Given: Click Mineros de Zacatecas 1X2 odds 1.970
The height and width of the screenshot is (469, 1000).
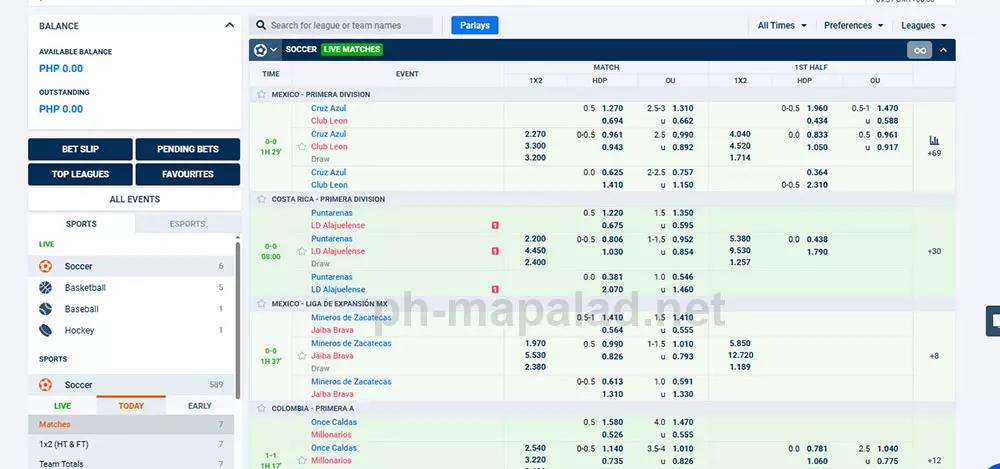Looking at the screenshot, I should (x=535, y=344).
